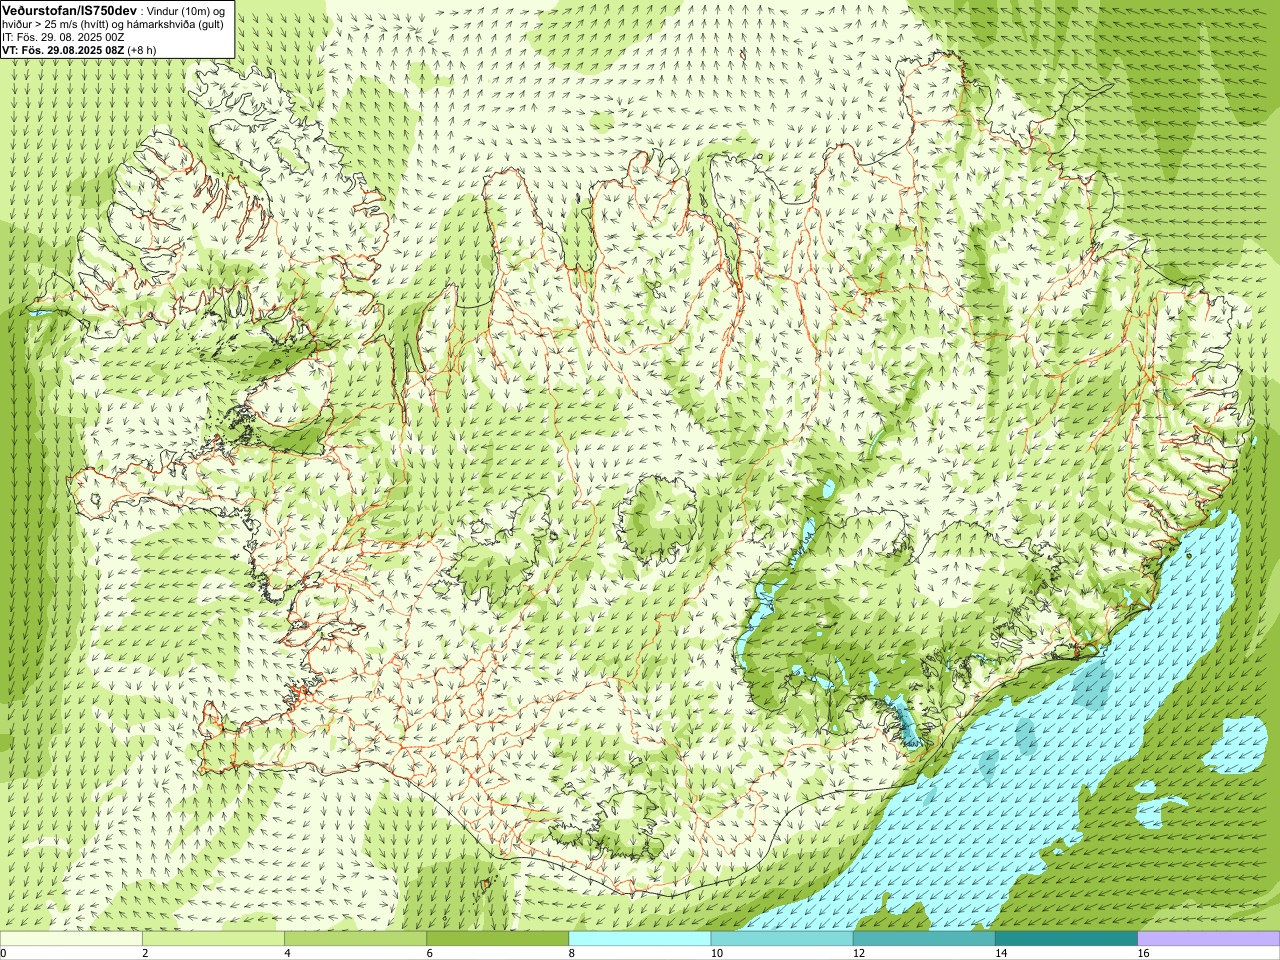Click the scale label '10'
The height and width of the screenshot is (960, 1280).
tap(717, 954)
